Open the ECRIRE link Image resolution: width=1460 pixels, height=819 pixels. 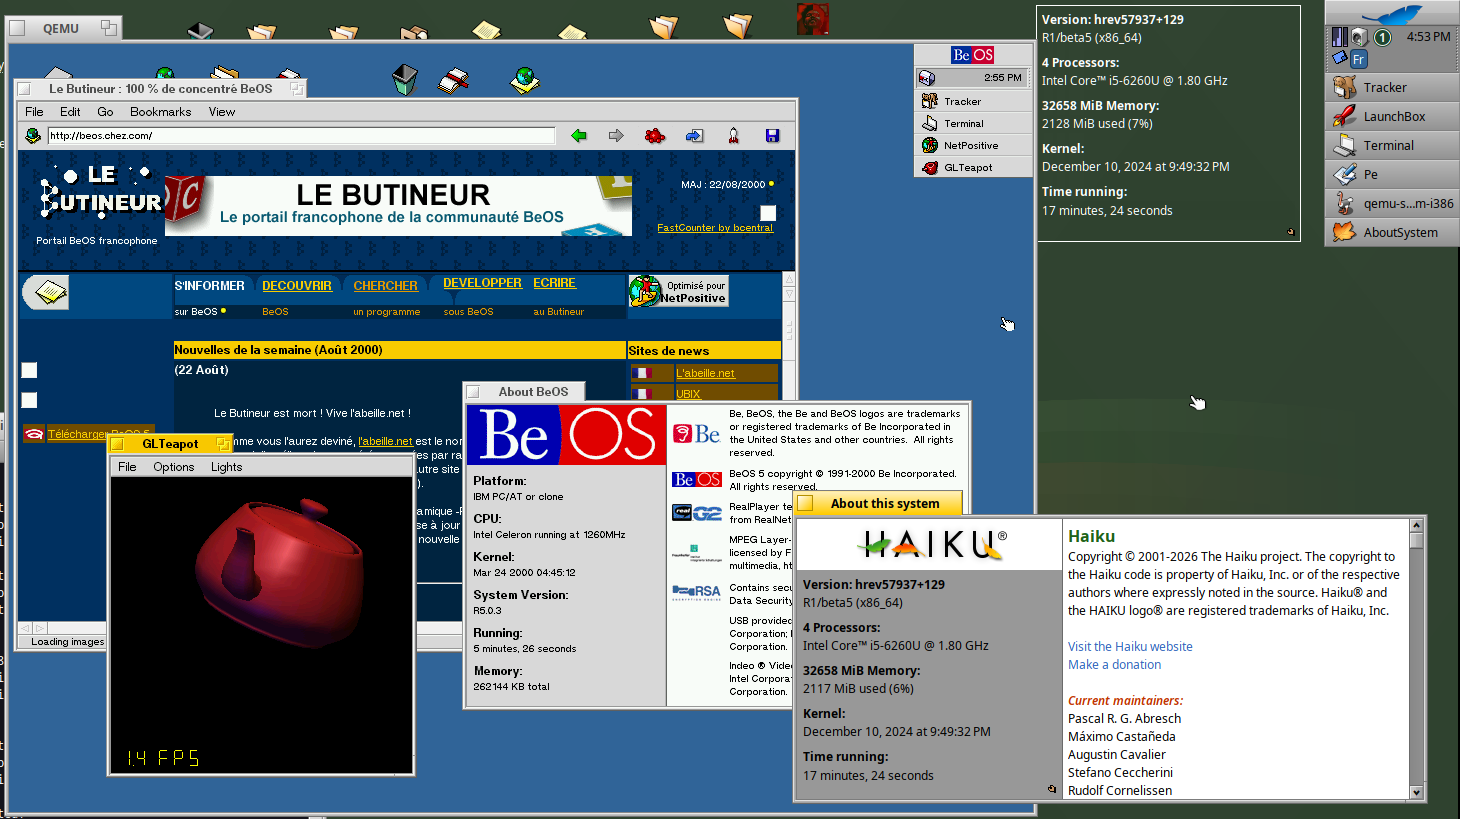(554, 283)
